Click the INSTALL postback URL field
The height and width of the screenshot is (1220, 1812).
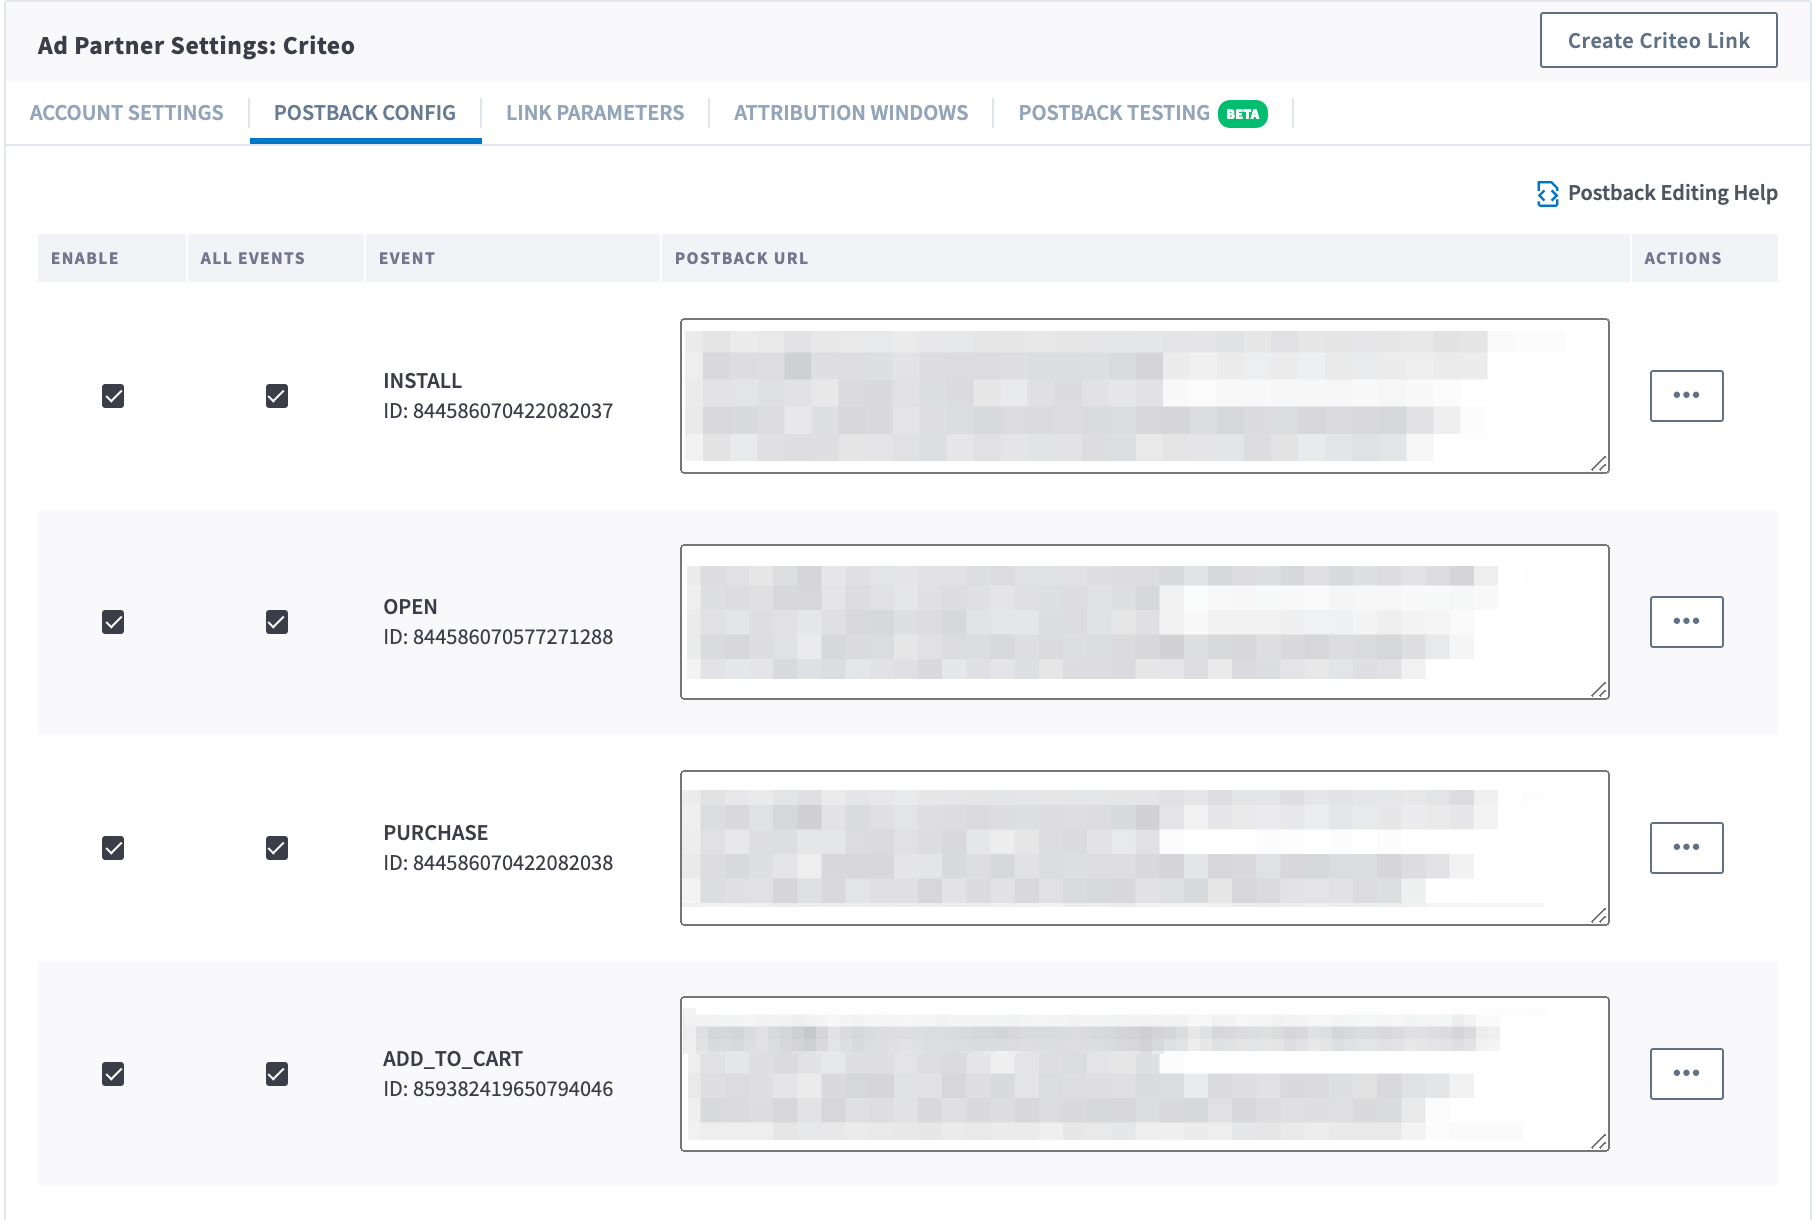(x=1144, y=396)
